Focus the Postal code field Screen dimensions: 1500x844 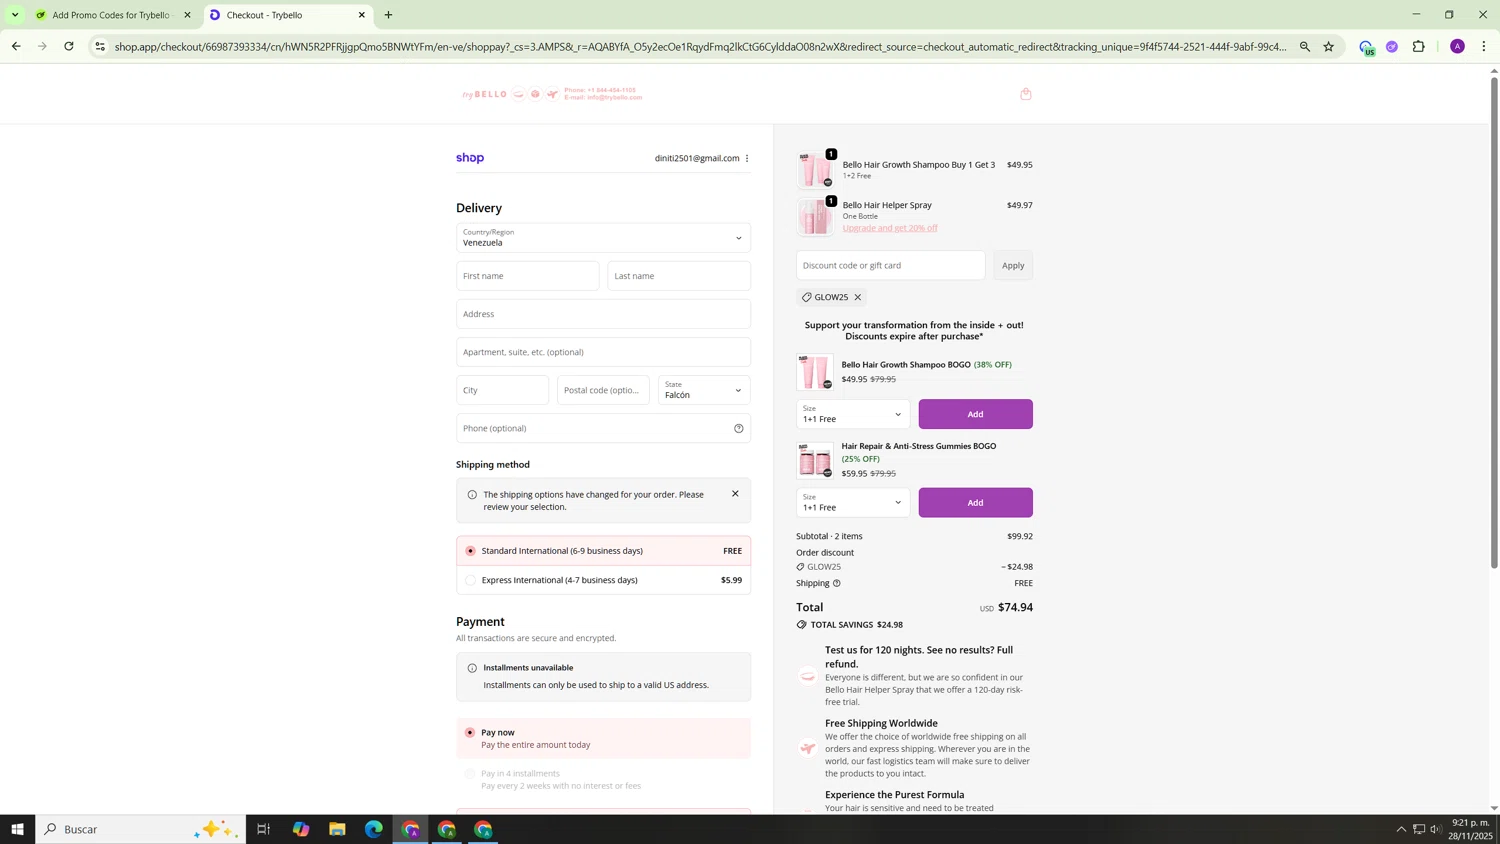603,390
